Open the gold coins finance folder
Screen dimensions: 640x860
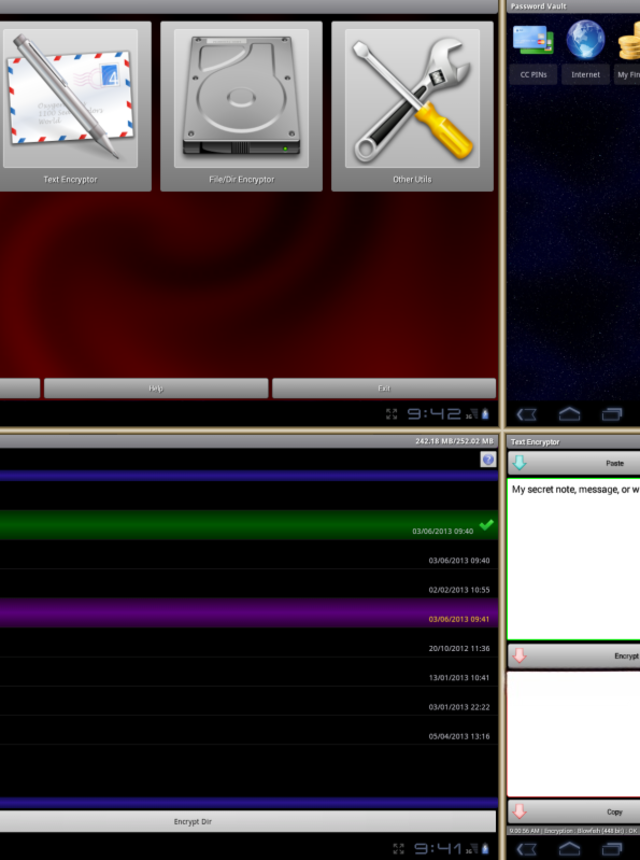(629, 48)
